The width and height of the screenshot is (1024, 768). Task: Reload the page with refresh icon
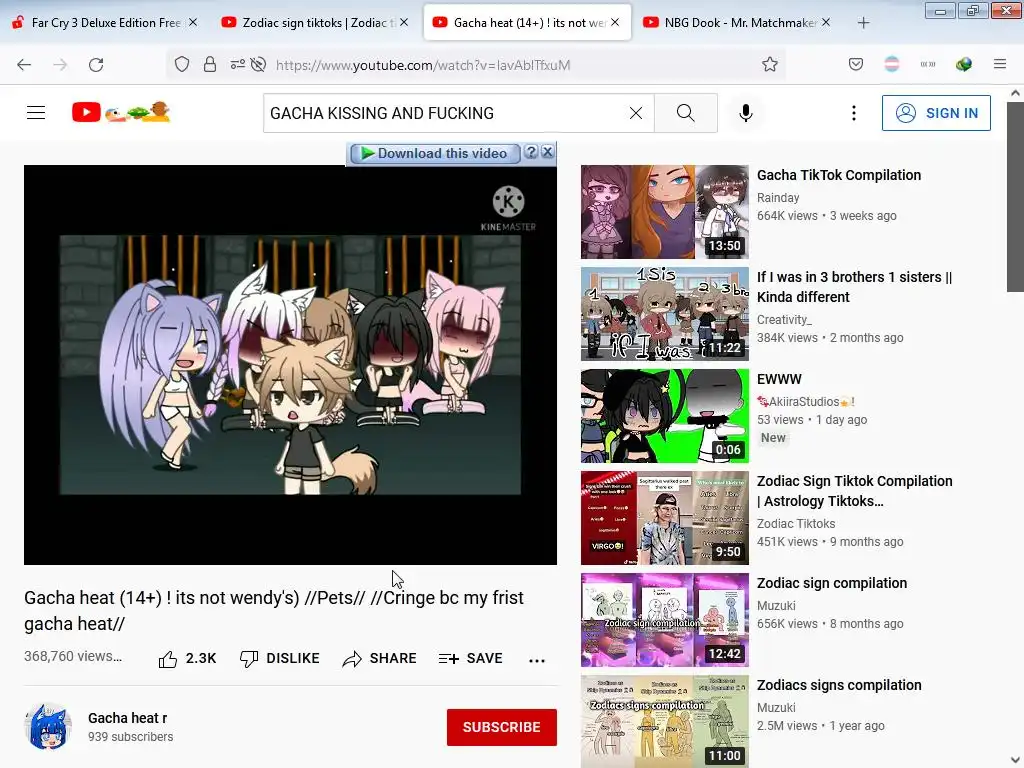(x=96, y=65)
